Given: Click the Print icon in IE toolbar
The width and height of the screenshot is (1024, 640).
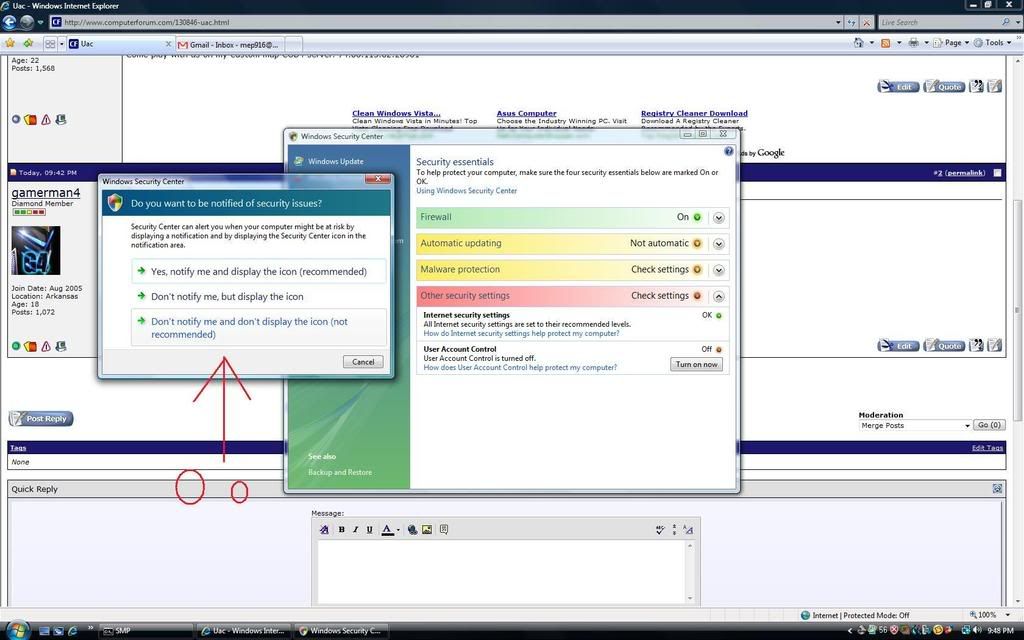Looking at the screenshot, I should 913,43.
